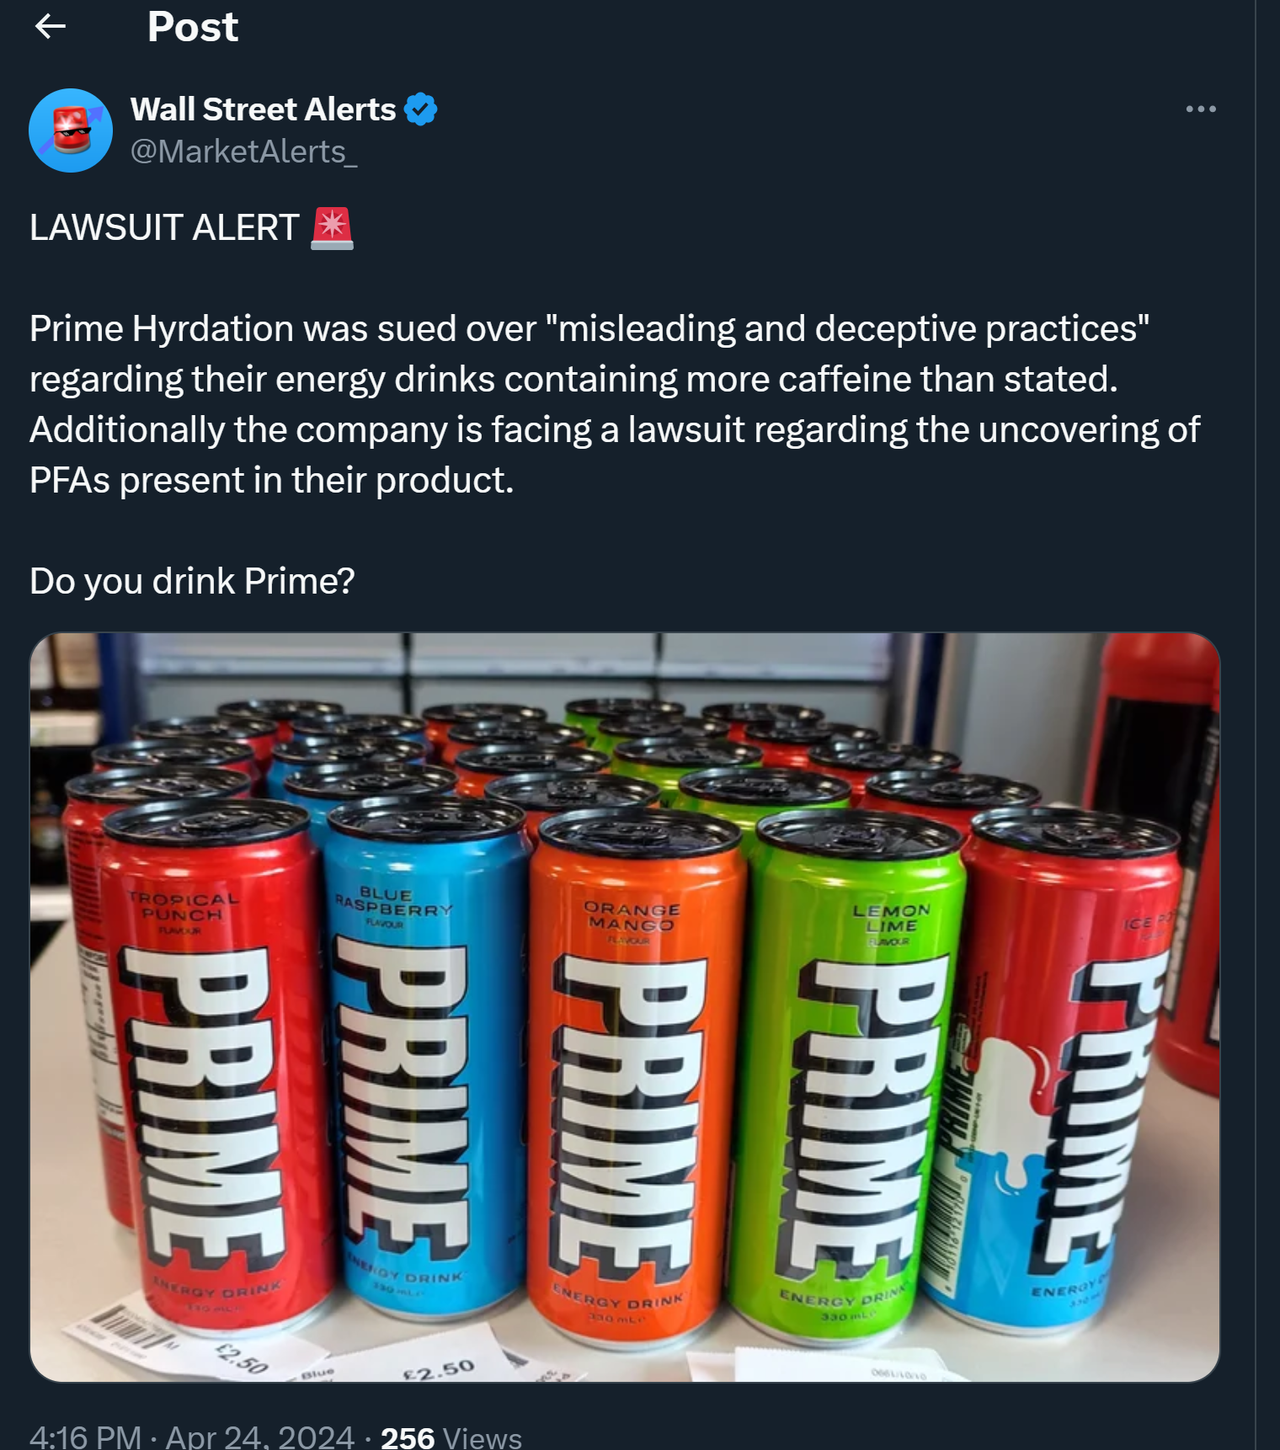Click the red siren emoji after LAWSUIT ALERT

point(332,228)
